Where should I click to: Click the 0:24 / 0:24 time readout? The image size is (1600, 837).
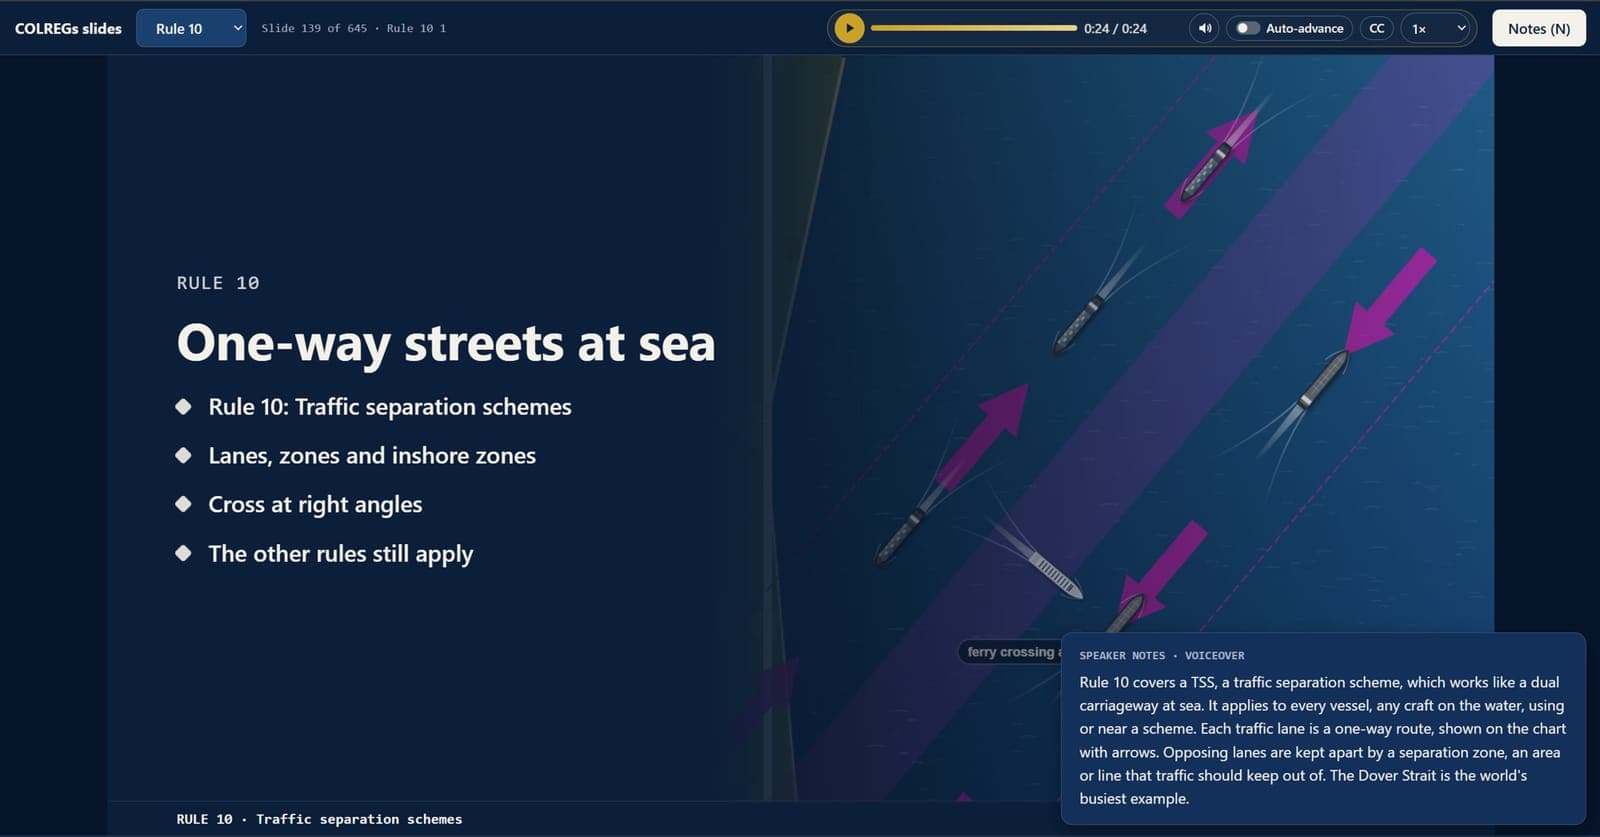pyautogui.click(x=1115, y=28)
